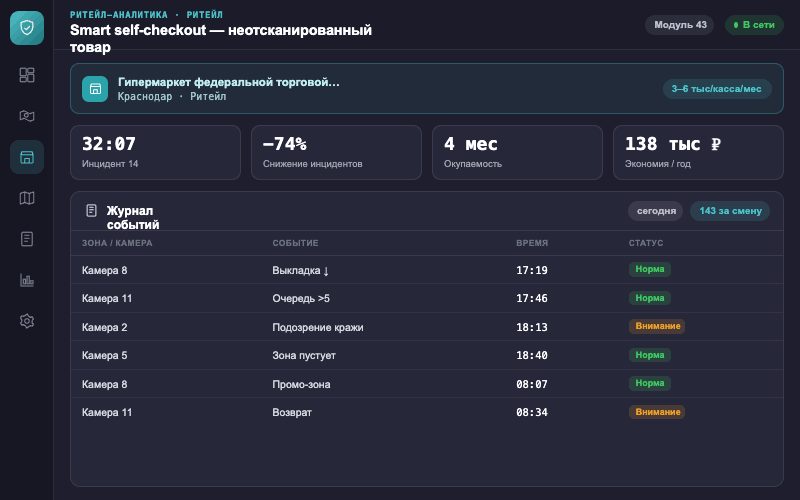Click the РИТЕЙЛ-АНАЛИТИКА · РИТЕЙЛ breadcrumb
The image size is (800, 500).
pyautogui.click(x=146, y=15)
